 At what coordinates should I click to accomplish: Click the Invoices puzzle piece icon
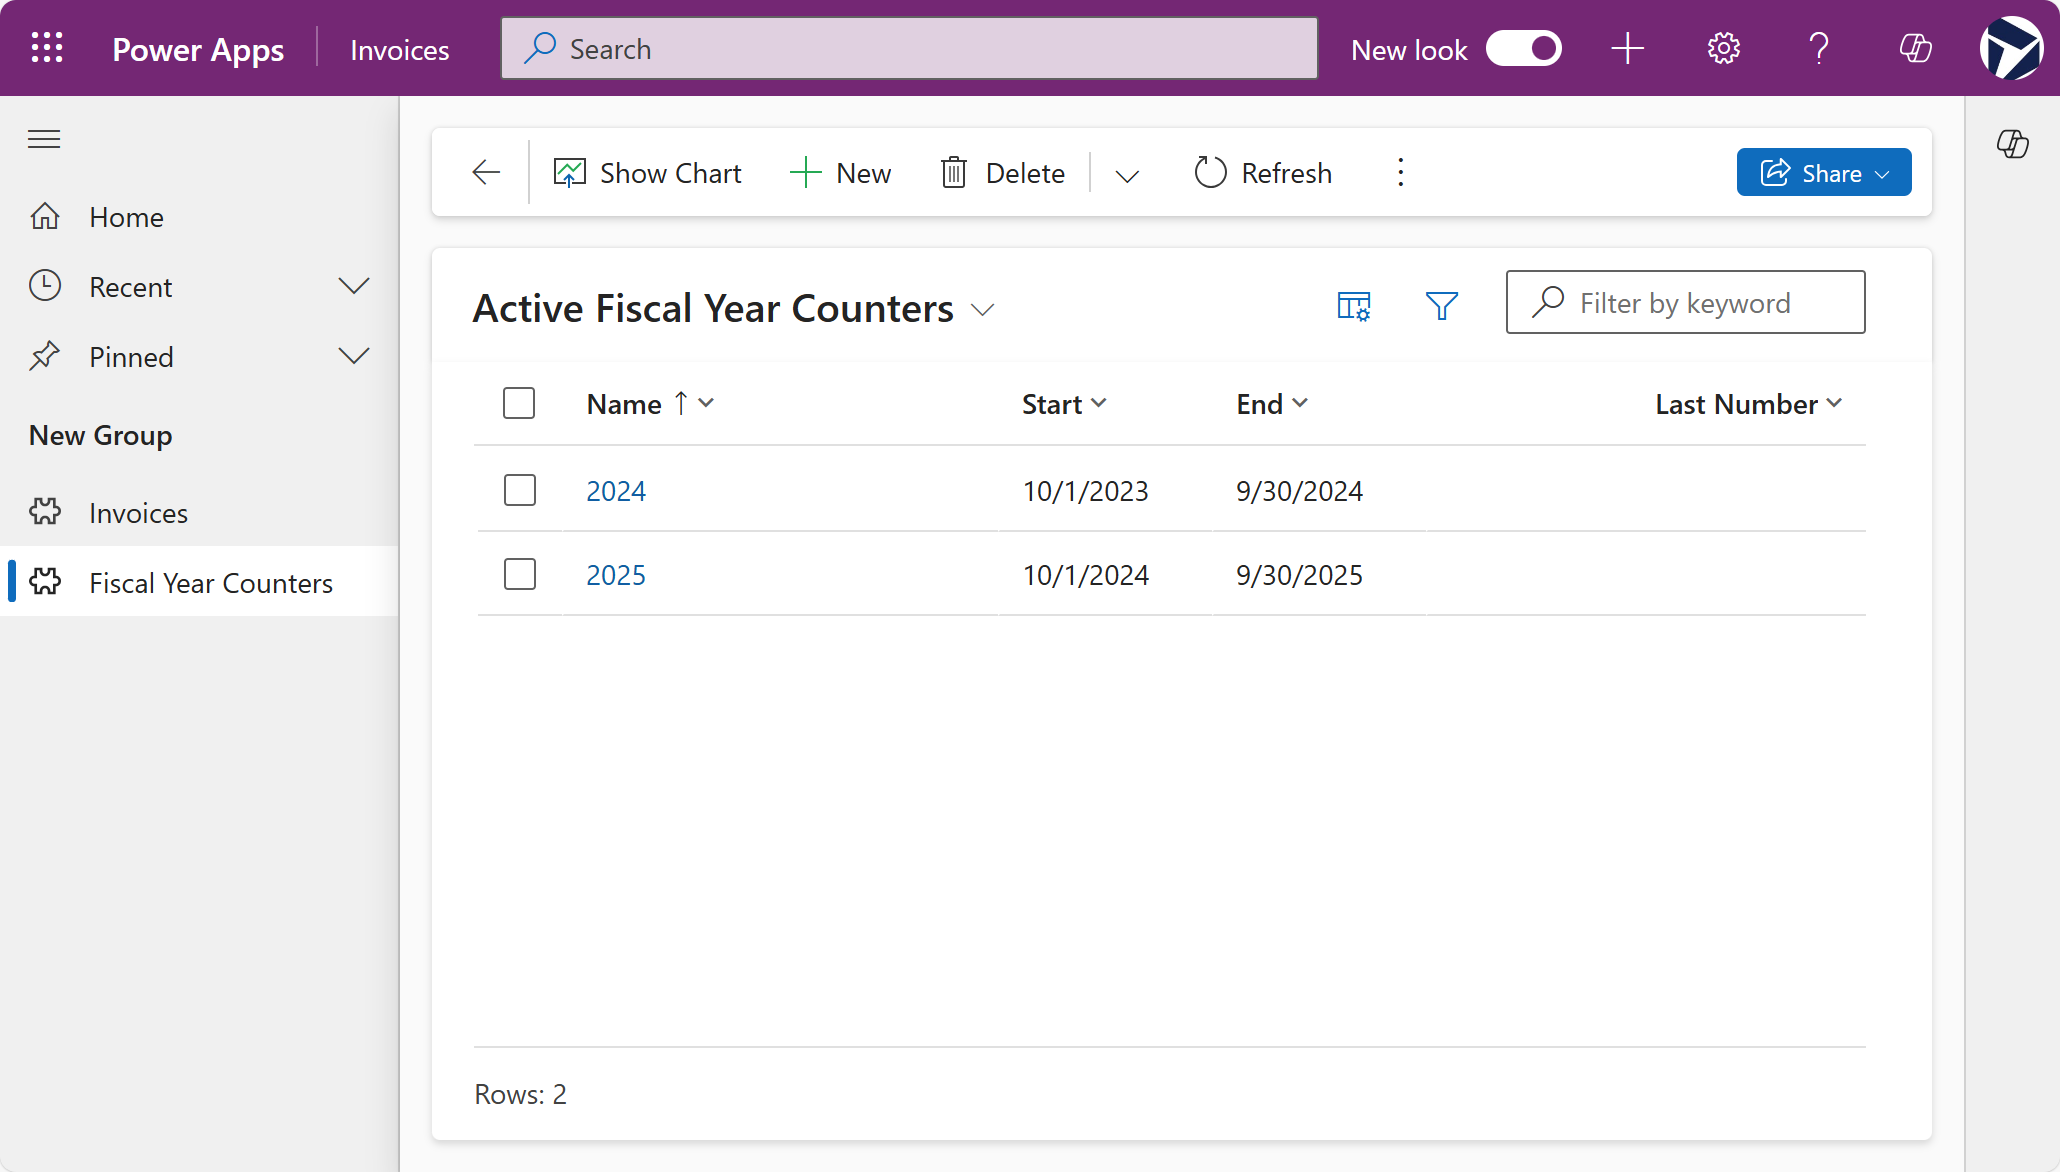[x=45, y=511]
